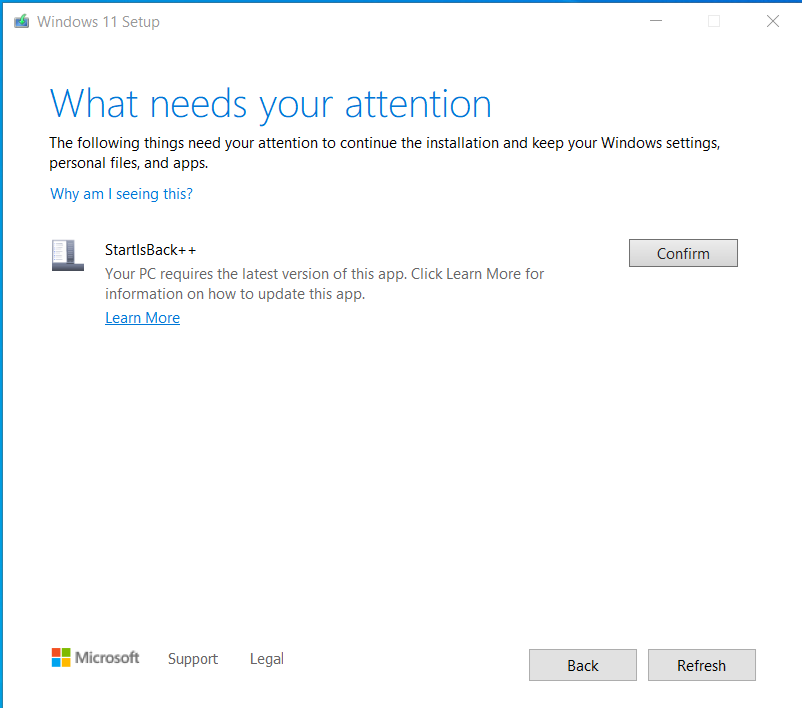The height and width of the screenshot is (708, 802).
Task: Confirm the StartIsBack++ compatibility issue
Action: [683, 253]
